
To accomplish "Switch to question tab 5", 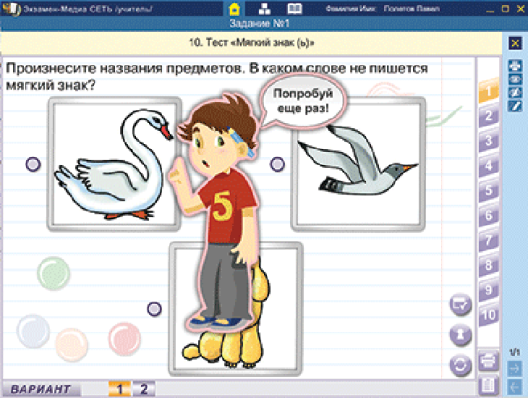I will pyautogui.click(x=489, y=190).
